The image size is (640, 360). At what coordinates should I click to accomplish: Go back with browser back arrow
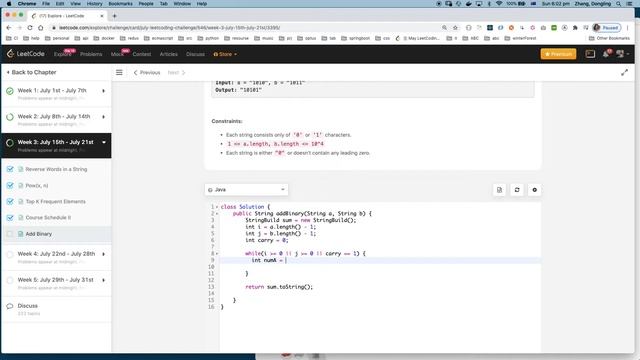pos(9,28)
